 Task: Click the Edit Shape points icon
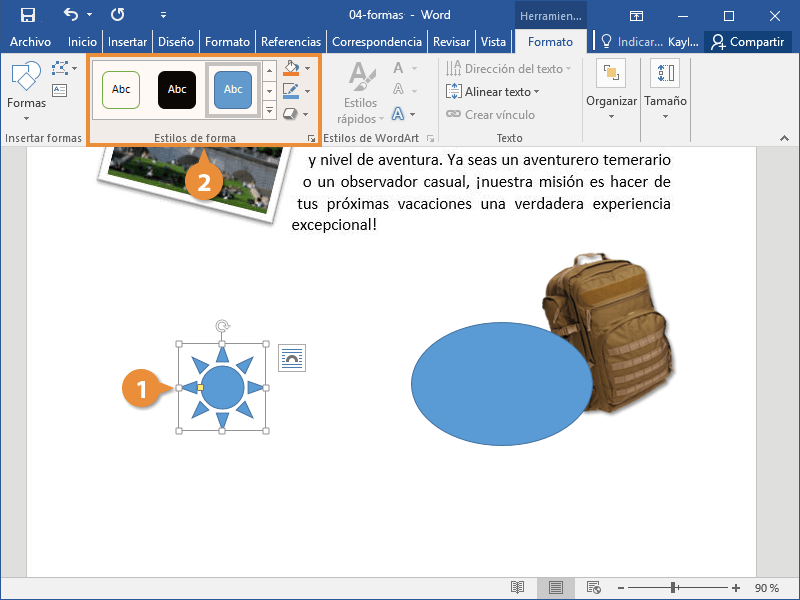(60, 68)
